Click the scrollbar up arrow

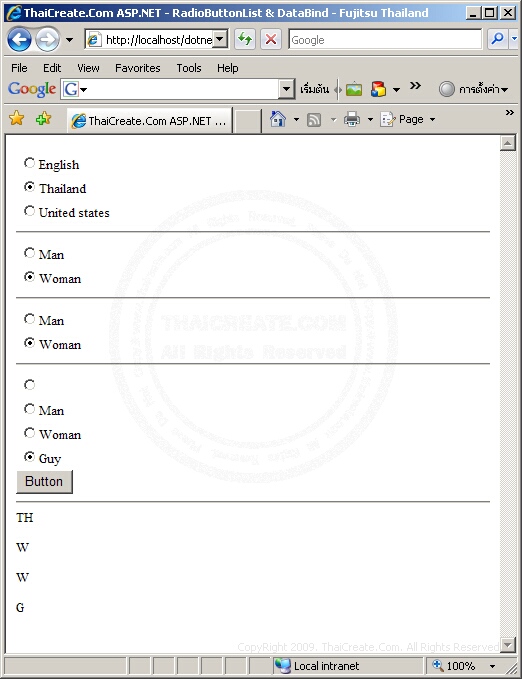(x=507, y=143)
